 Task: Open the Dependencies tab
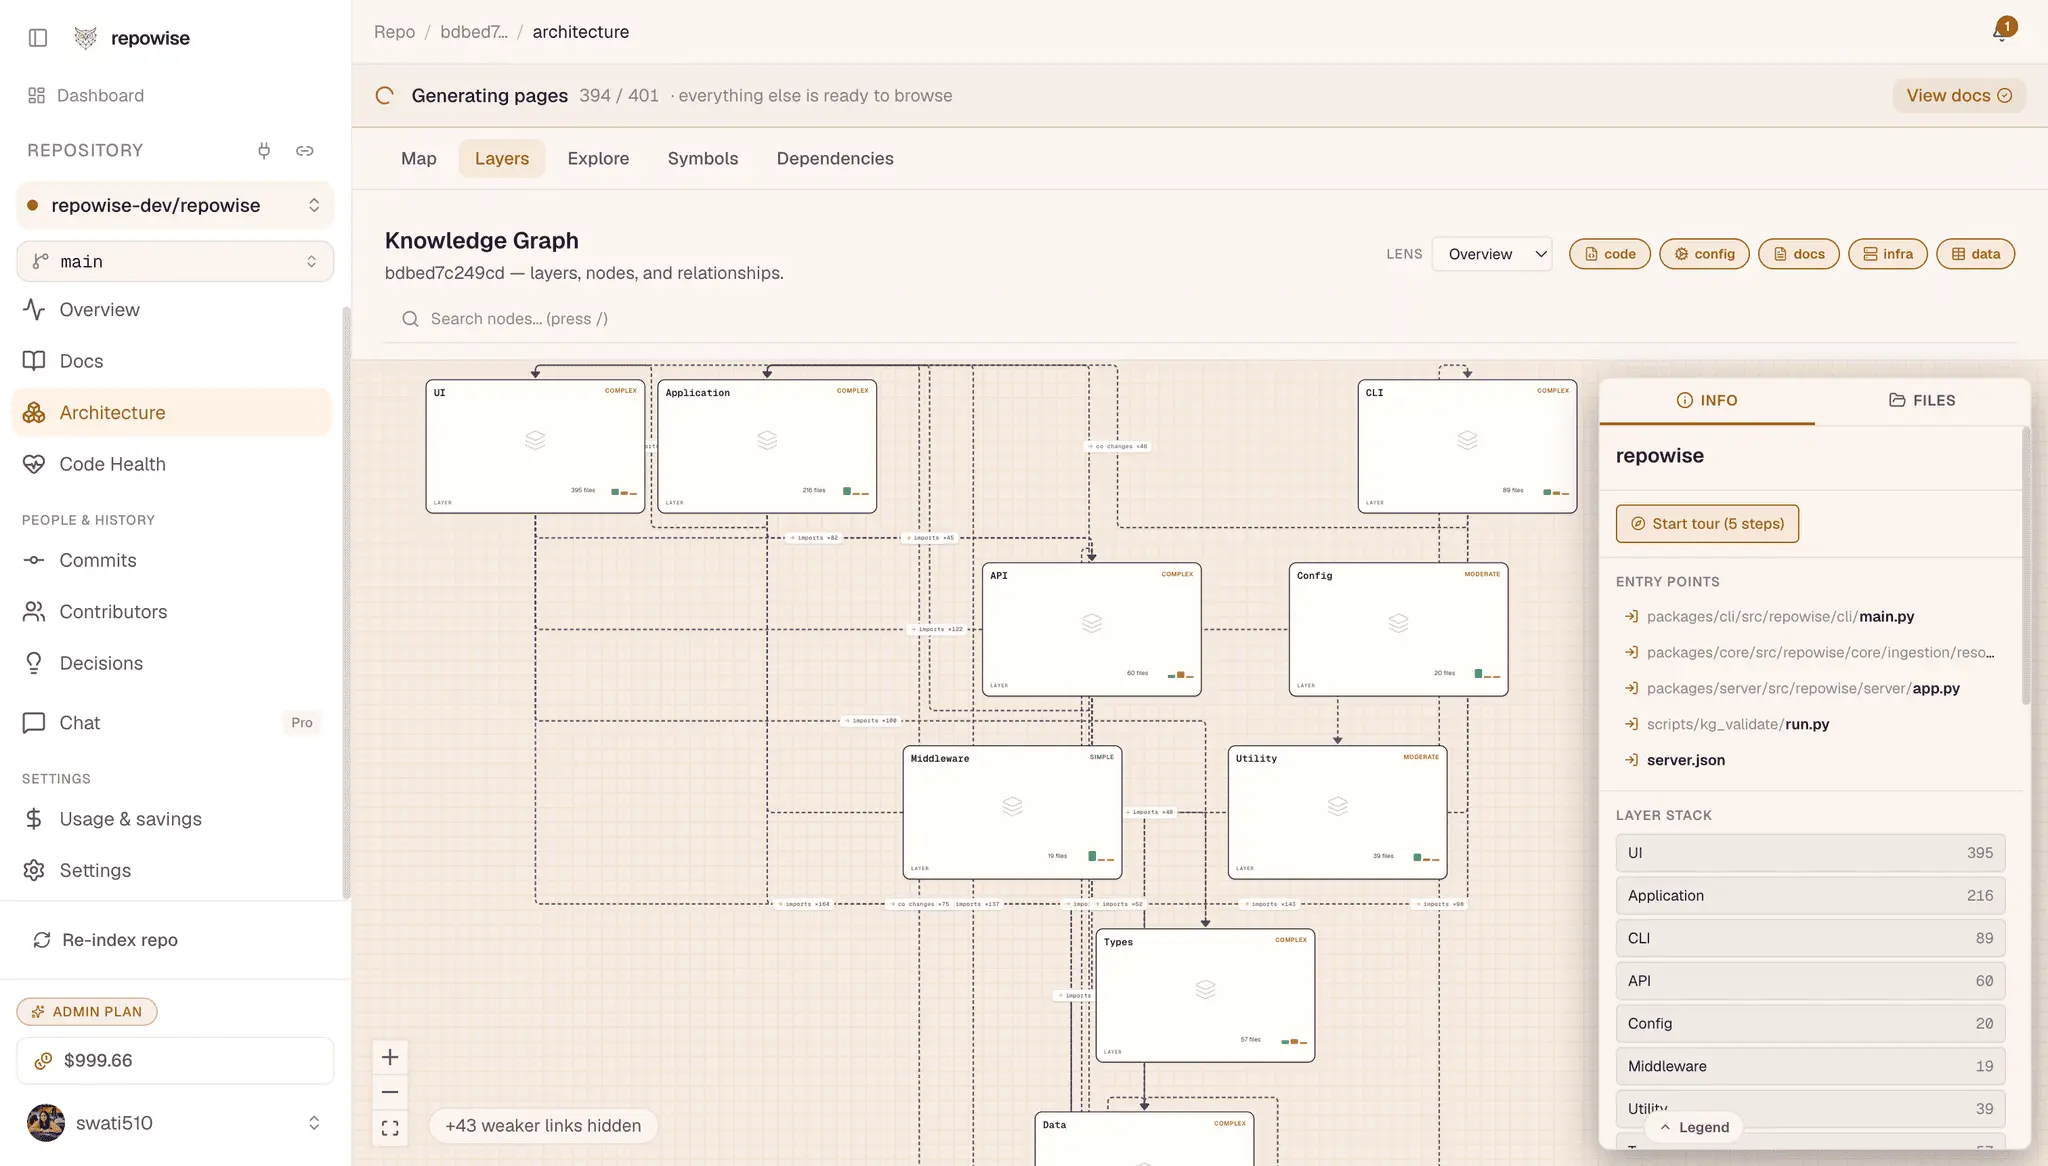point(835,158)
